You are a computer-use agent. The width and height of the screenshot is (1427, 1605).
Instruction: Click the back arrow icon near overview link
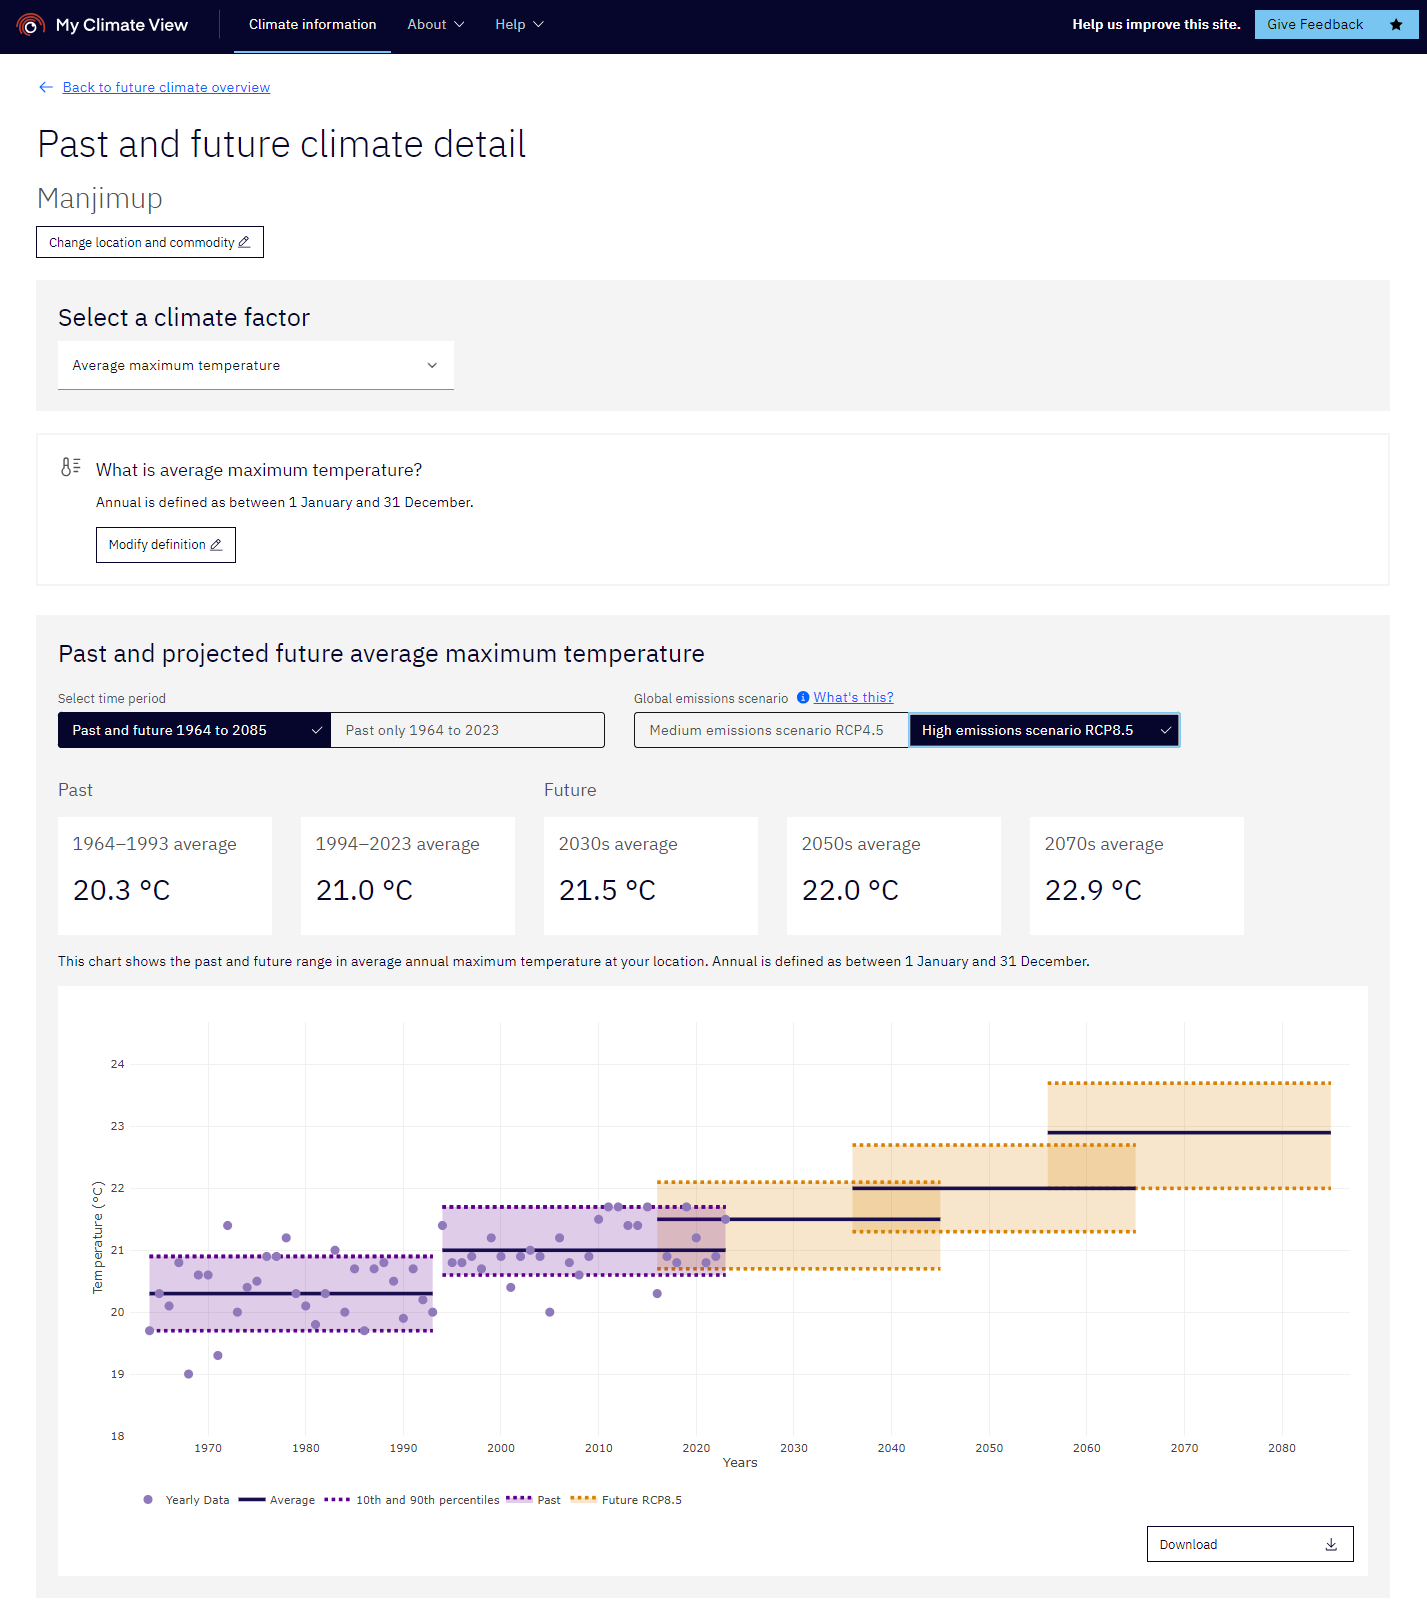[46, 88]
